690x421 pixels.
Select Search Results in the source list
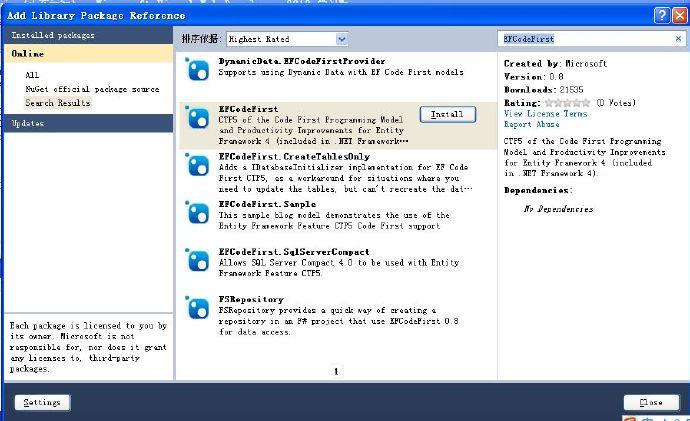click(x=58, y=103)
